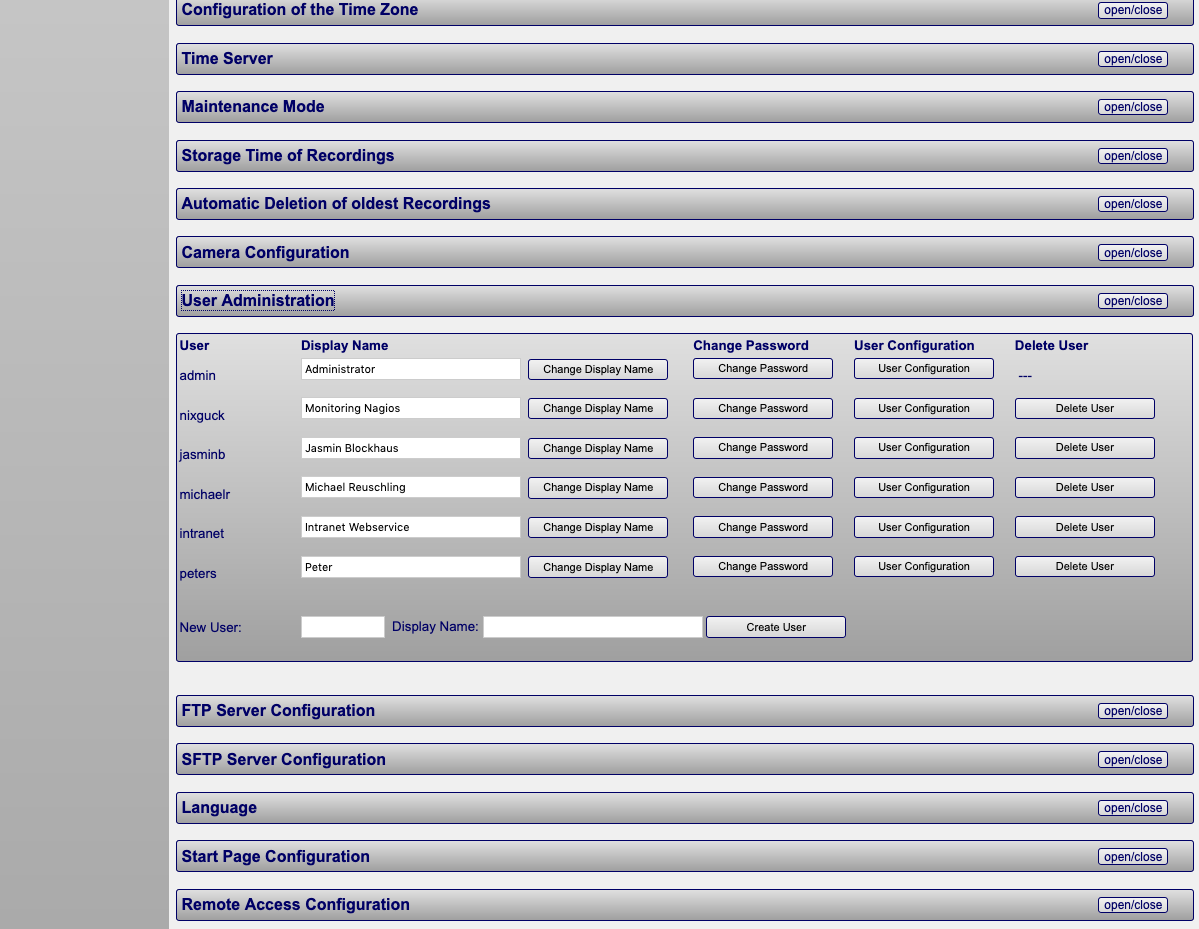Open/close Start Page Configuration section
Viewport: 1199px width, 929px height.
[x=1132, y=857]
